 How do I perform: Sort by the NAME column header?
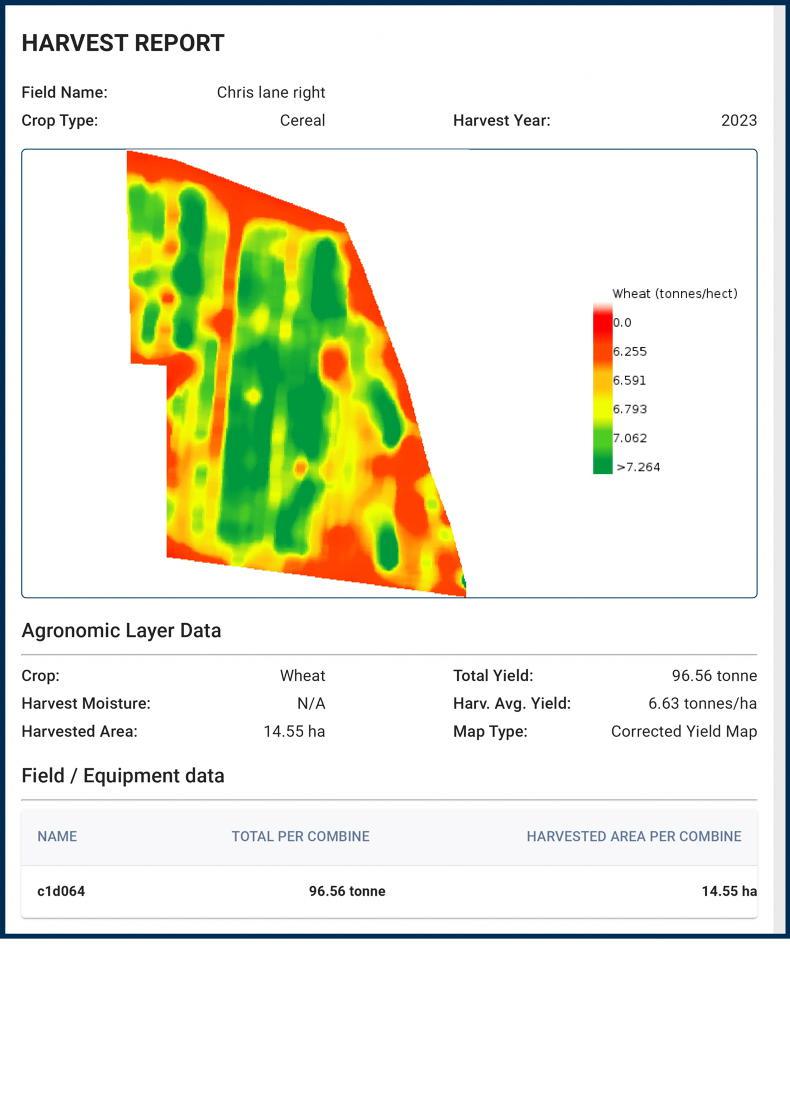click(x=57, y=837)
